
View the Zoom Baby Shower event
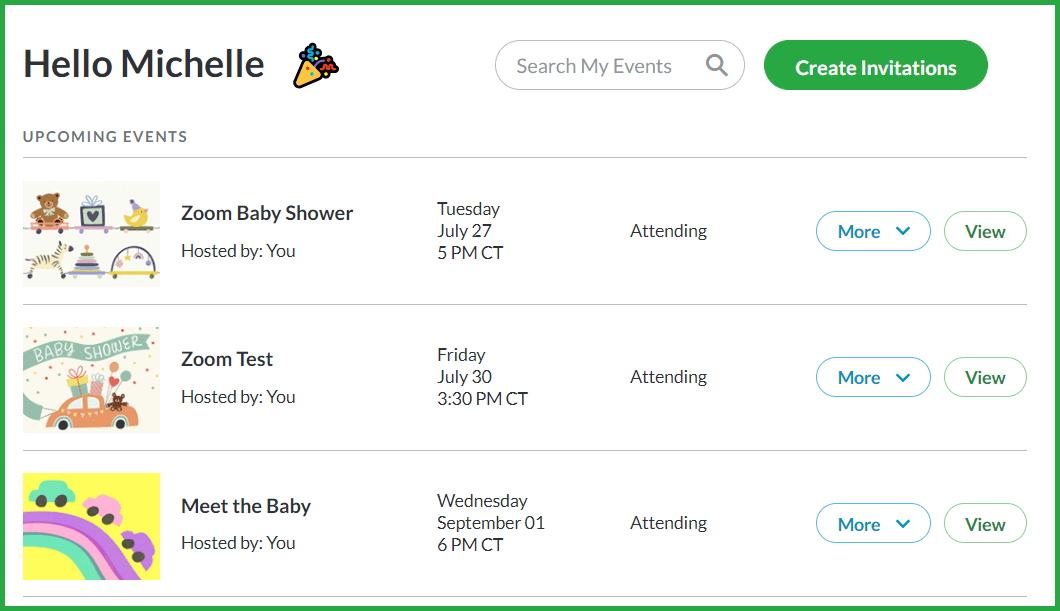[985, 231]
